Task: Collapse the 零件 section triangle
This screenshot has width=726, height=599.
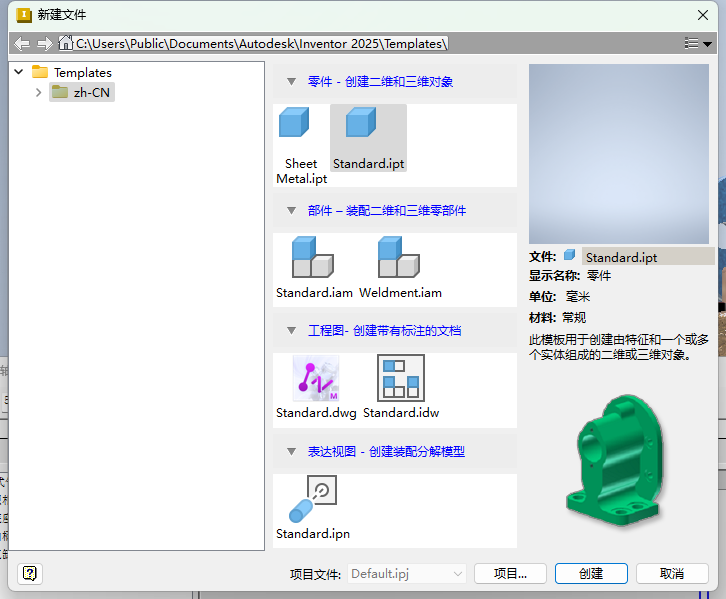Action: (291, 82)
